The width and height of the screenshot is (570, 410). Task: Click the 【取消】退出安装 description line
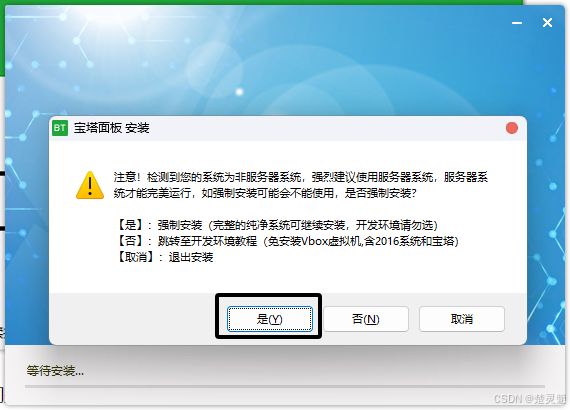click(x=164, y=257)
